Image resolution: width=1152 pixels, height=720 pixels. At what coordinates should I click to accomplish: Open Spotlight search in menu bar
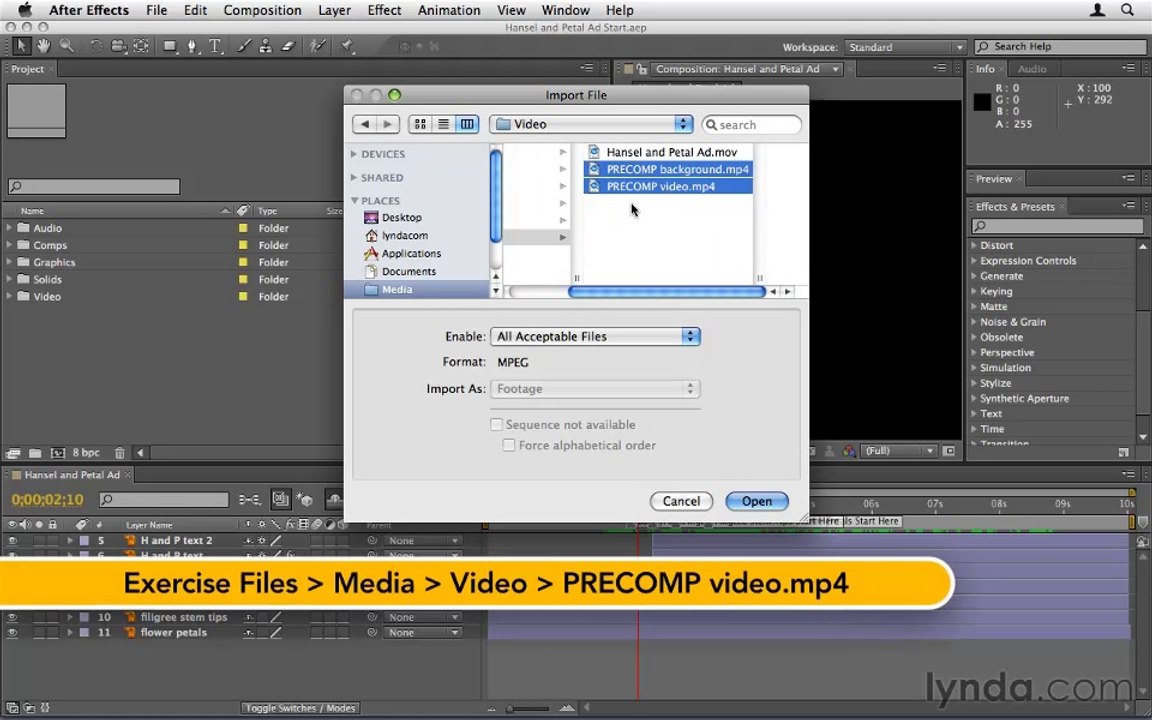(x=1127, y=10)
